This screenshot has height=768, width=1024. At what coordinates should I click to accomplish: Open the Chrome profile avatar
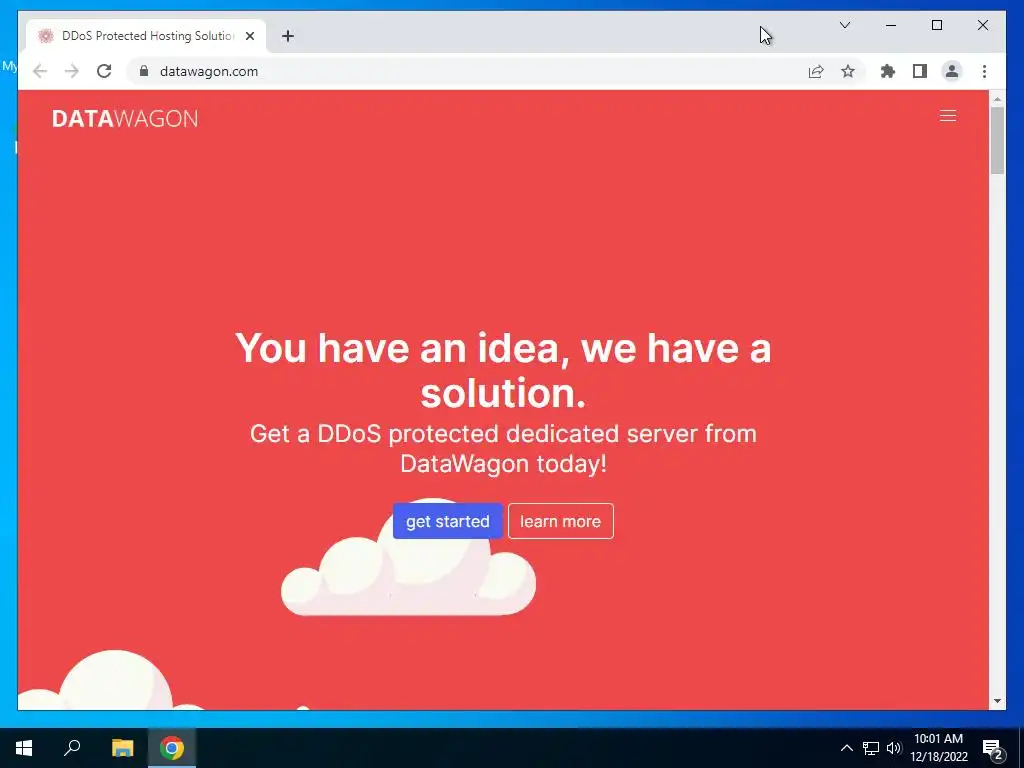pos(952,71)
